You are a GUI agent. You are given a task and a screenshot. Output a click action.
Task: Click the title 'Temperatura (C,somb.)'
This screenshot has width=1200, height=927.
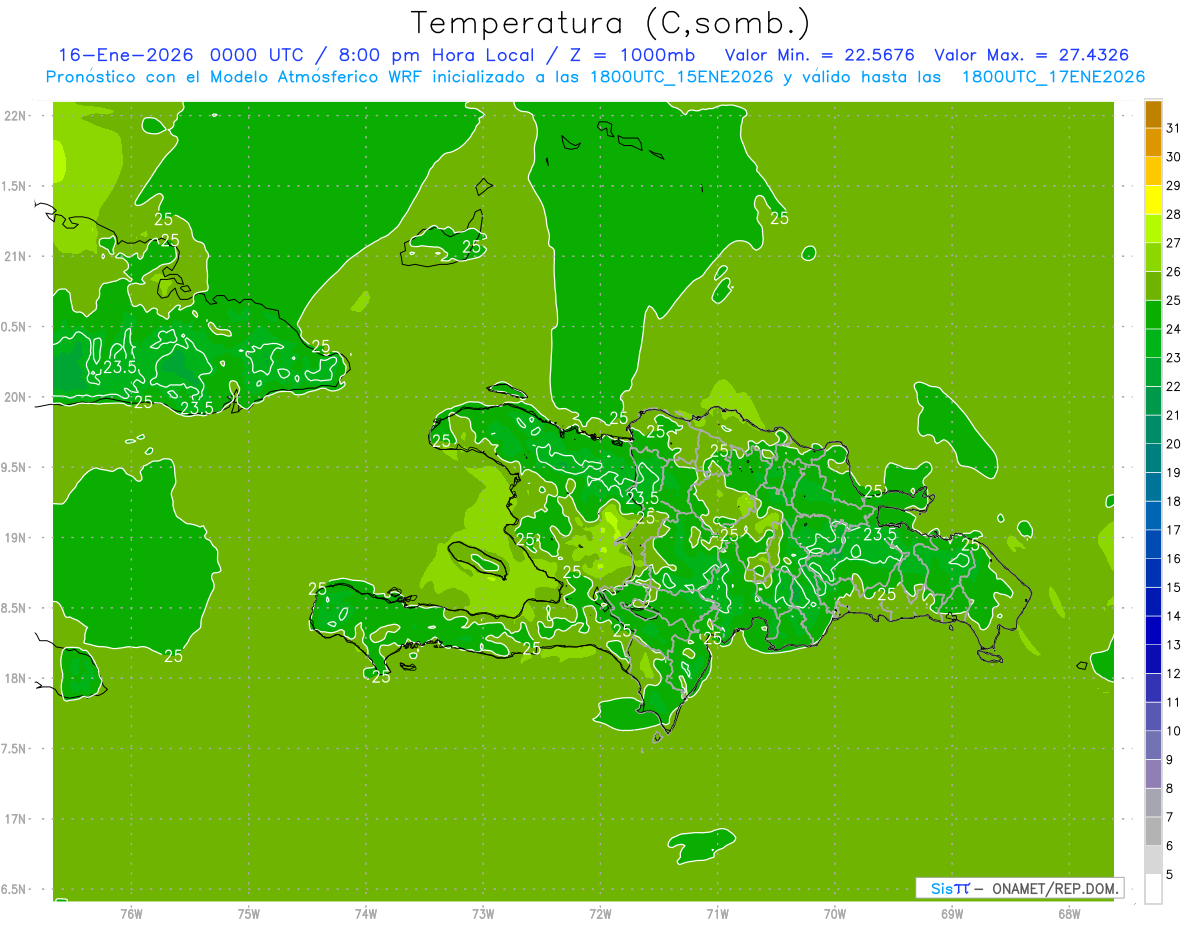coord(611,23)
